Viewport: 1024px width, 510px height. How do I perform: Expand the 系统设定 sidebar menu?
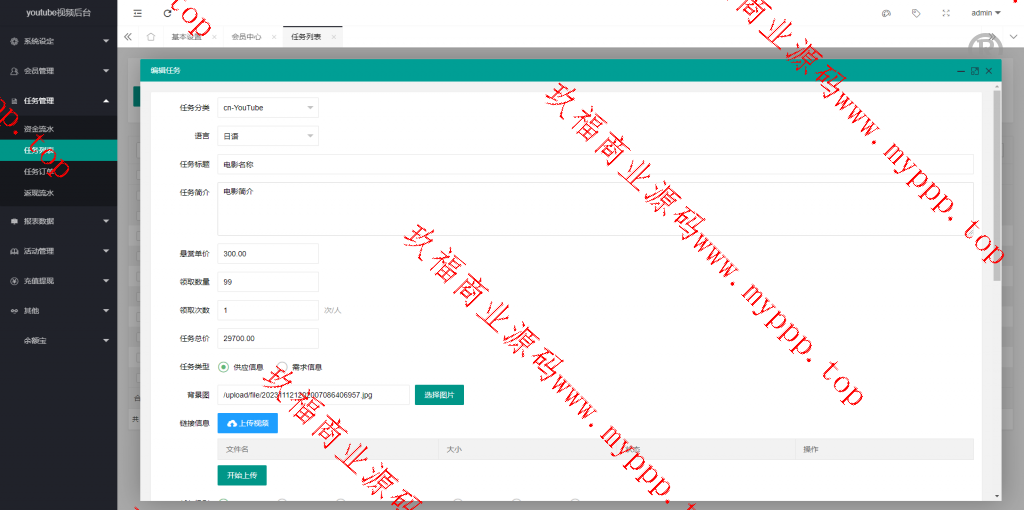(x=58, y=41)
